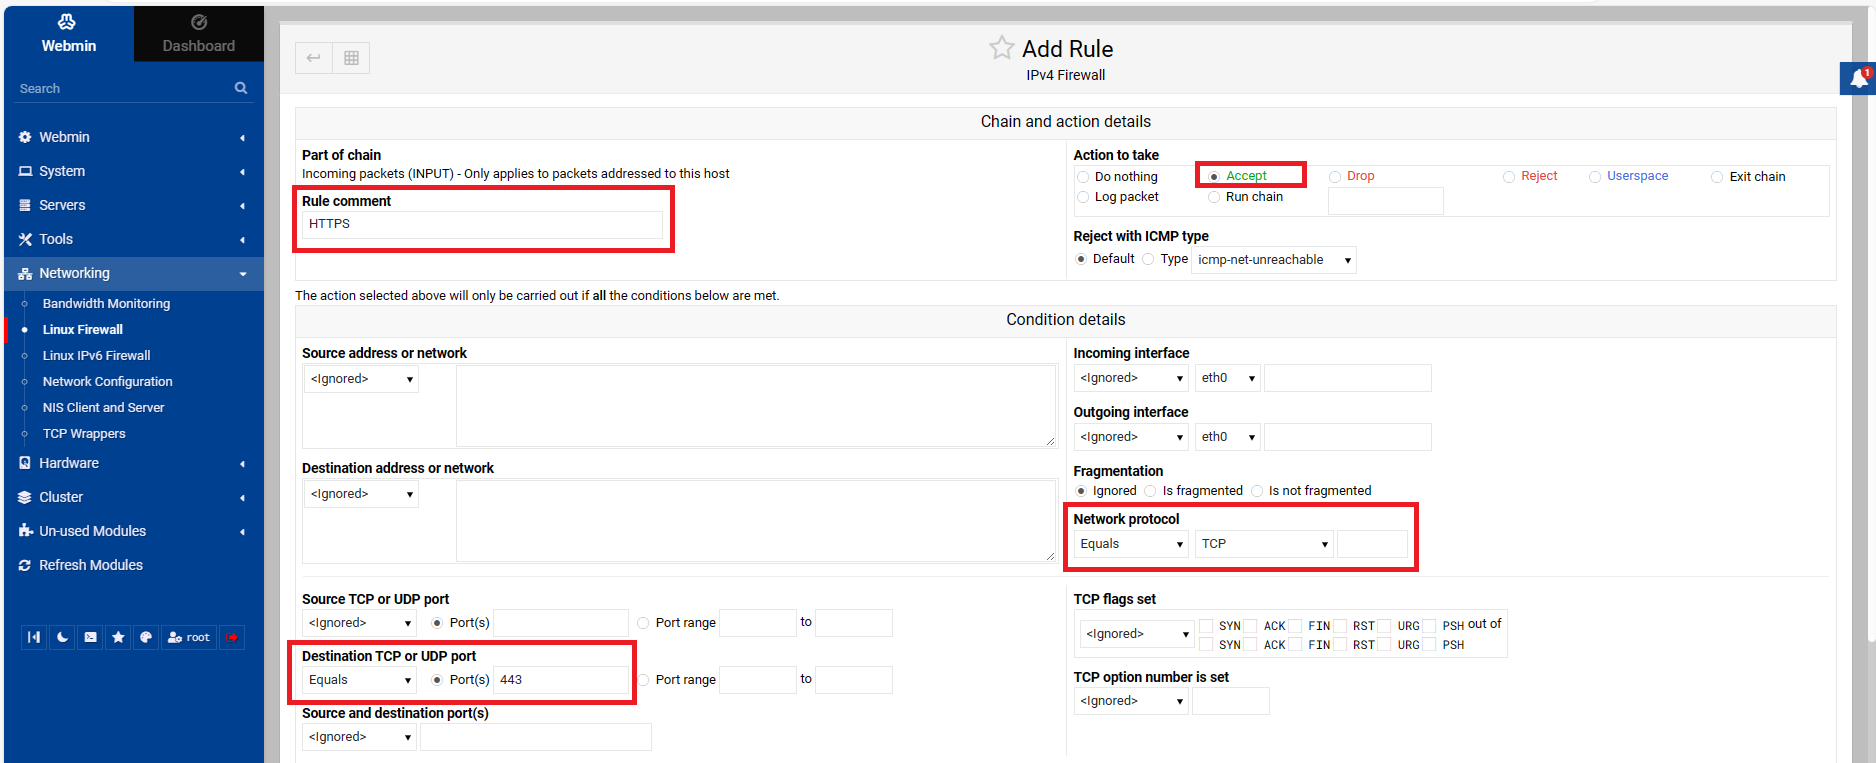Click the back arrow button beside Add Rule

[313, 58]
